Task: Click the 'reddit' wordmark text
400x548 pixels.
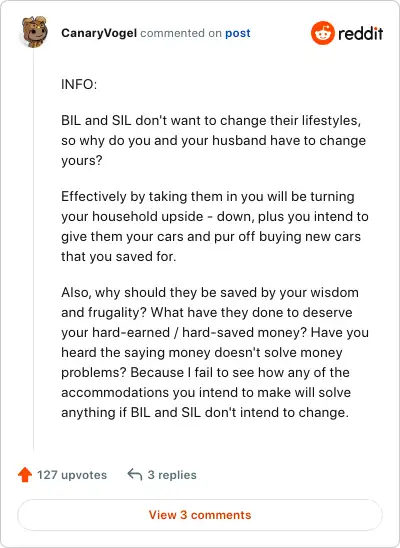Action: (361, 34)
